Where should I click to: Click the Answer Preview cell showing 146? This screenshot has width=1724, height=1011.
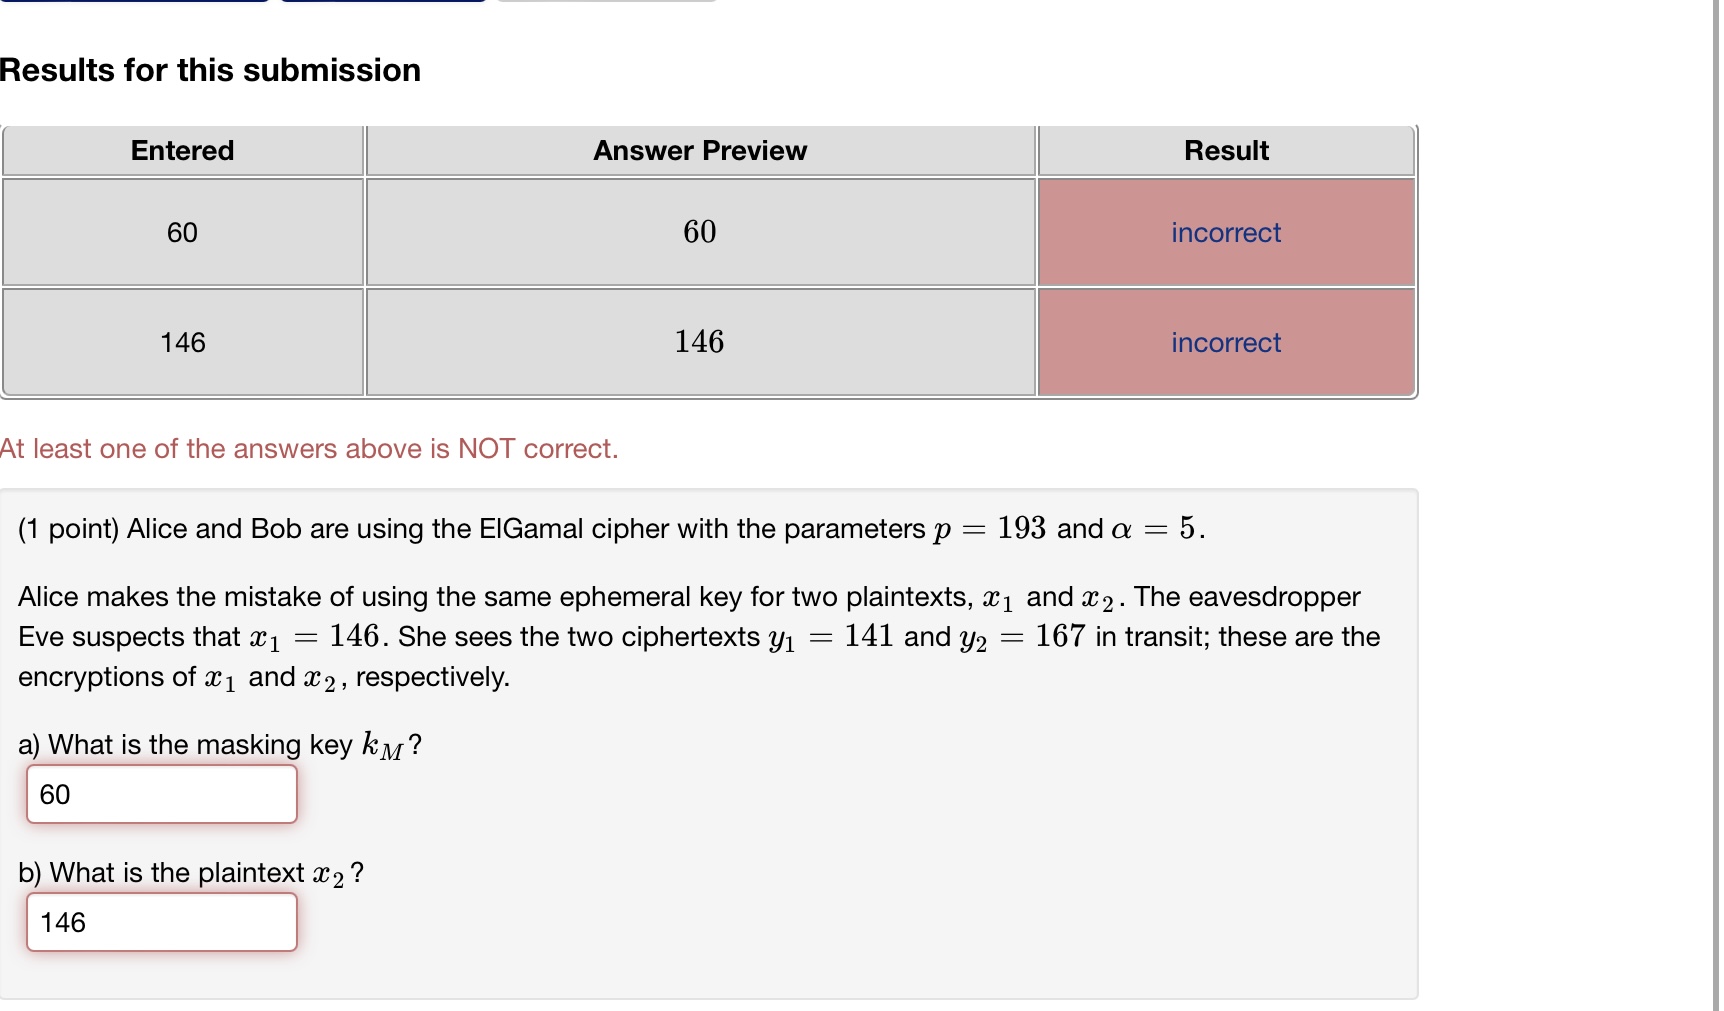tap(699, 342)
